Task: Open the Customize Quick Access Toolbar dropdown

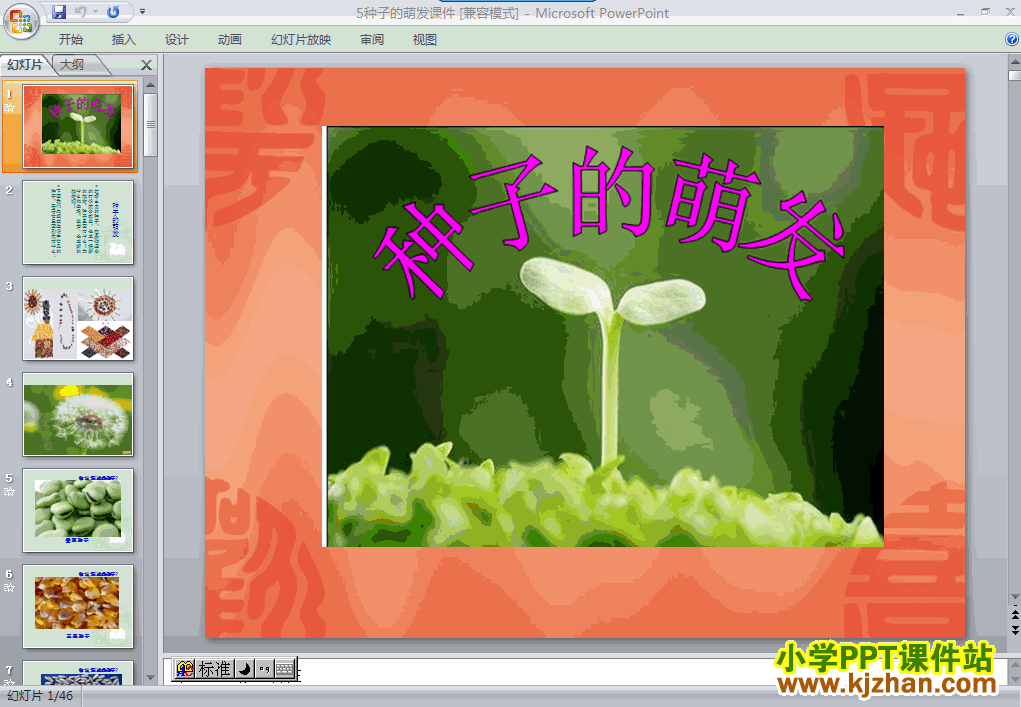Action: click(x=143, y=12)
